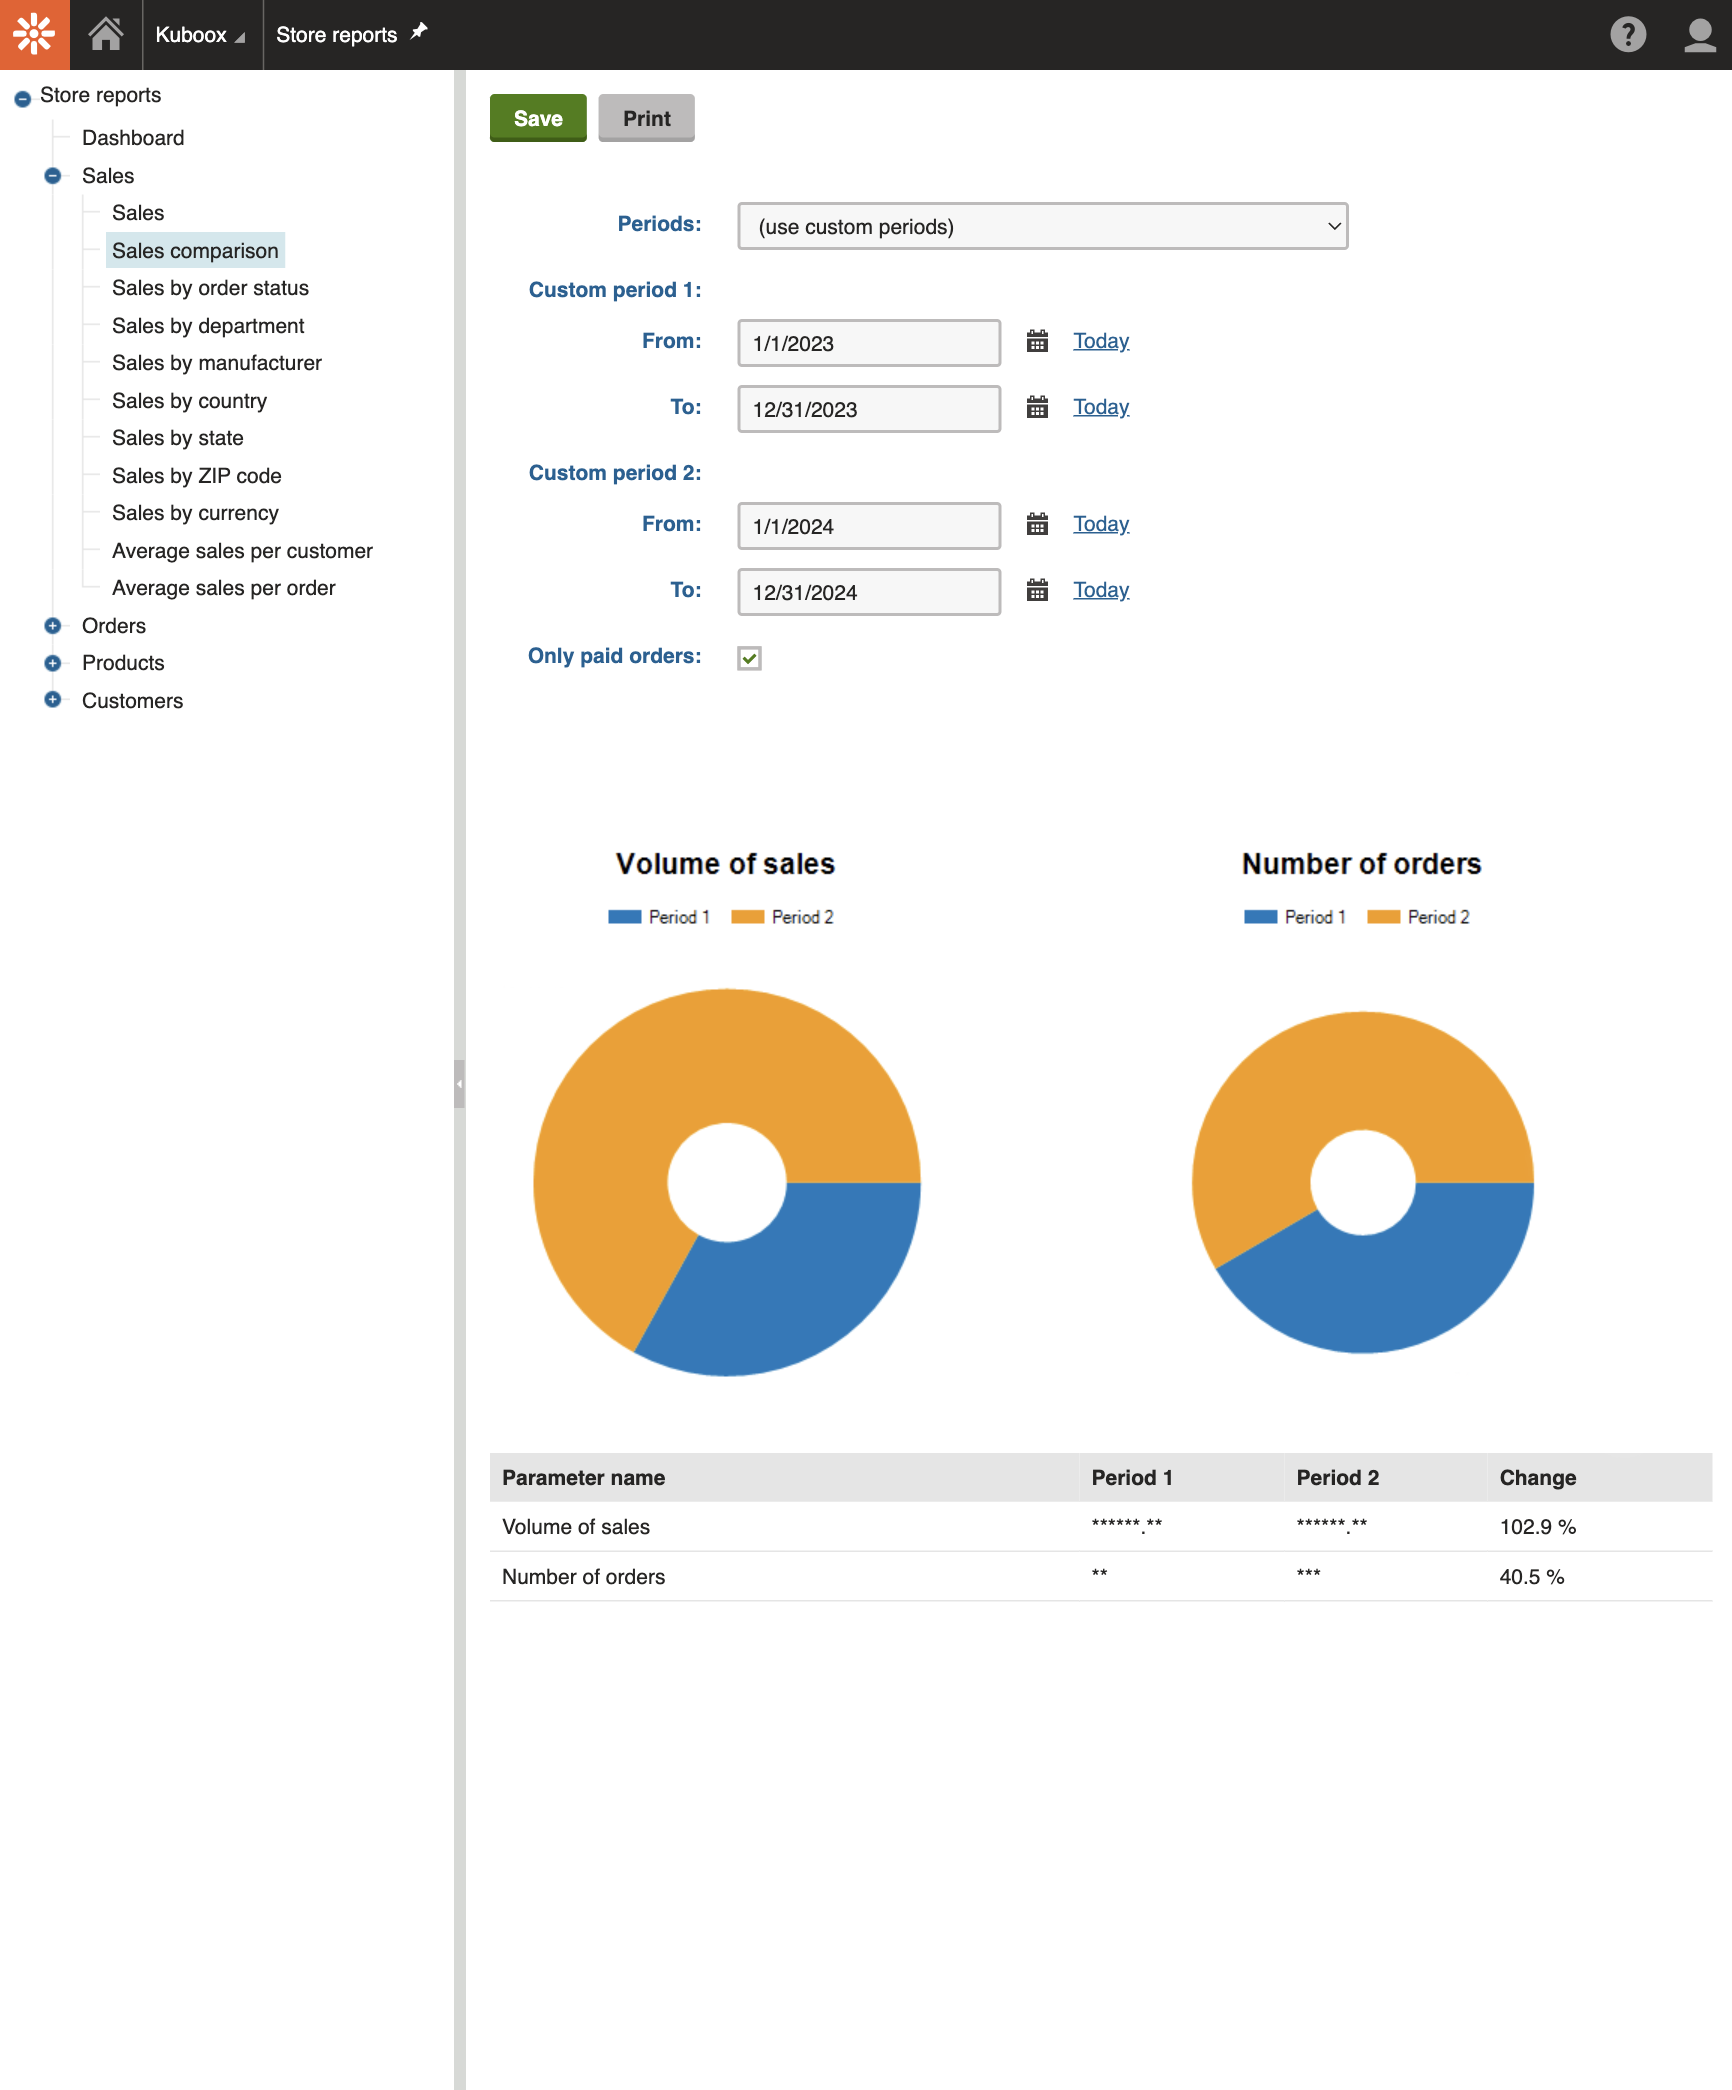Uncheck the Only paid orders checkbox
Viewport: 1732px width, 2090px height.
[749, 658]
